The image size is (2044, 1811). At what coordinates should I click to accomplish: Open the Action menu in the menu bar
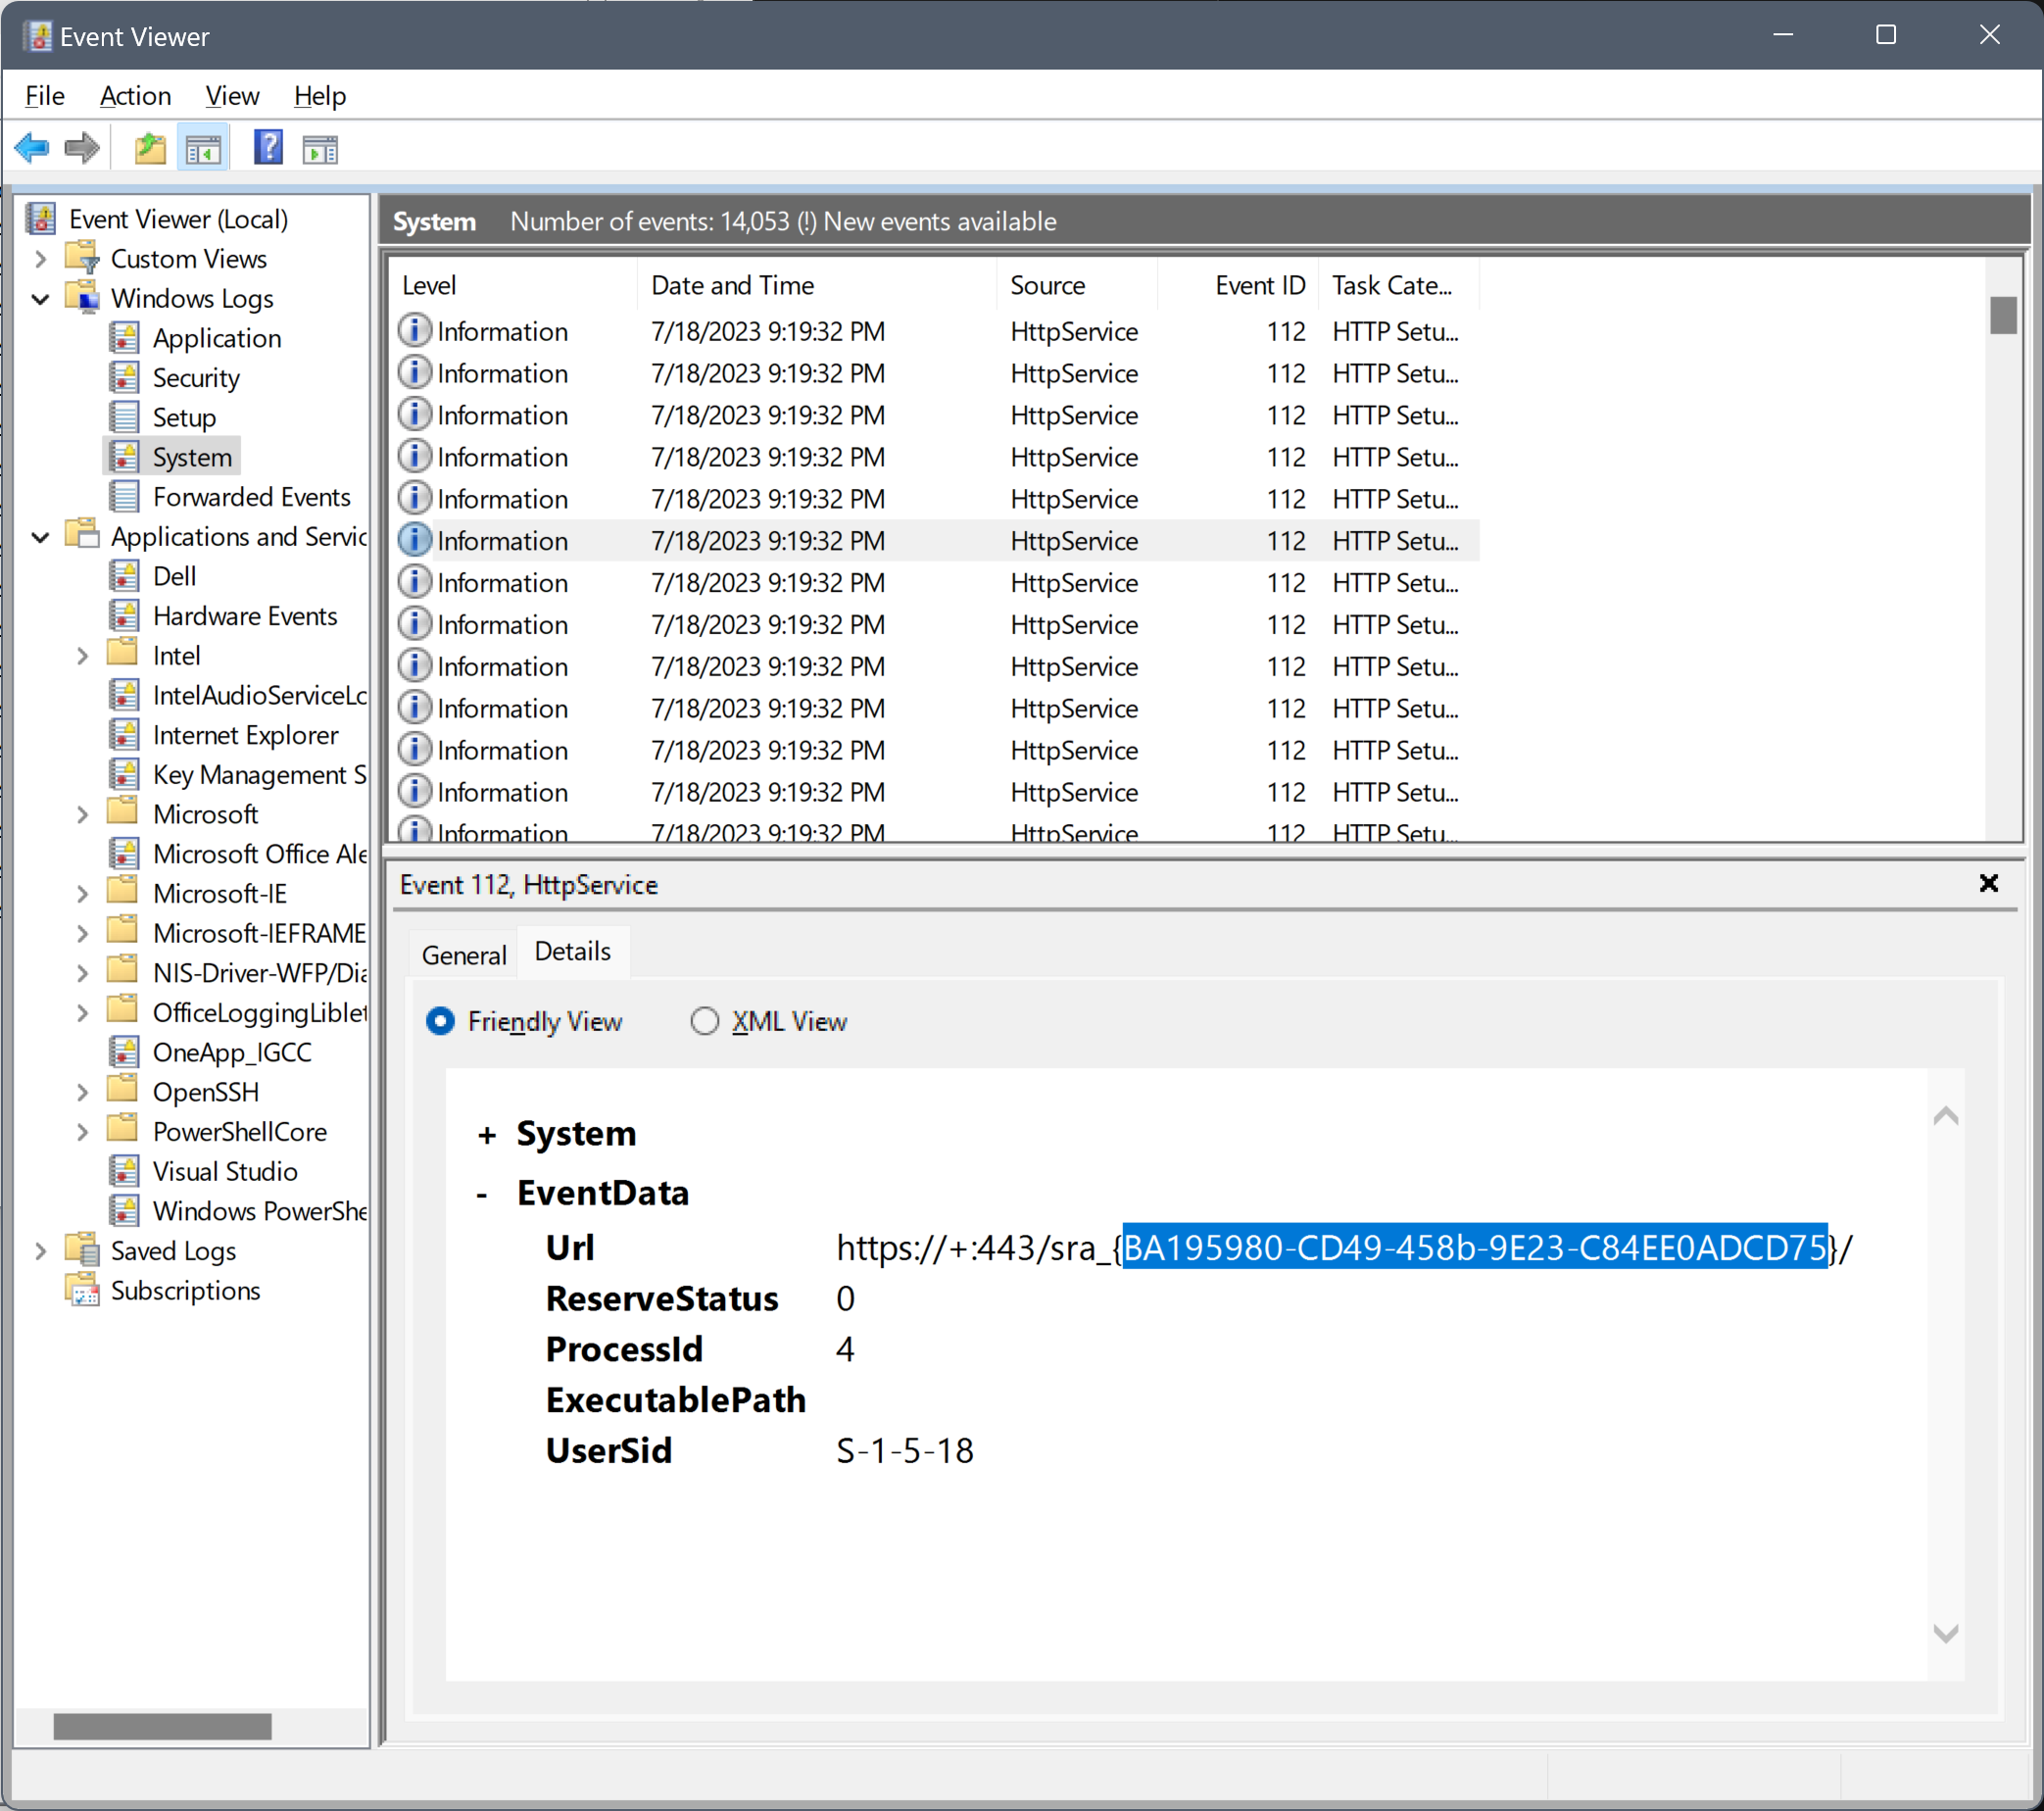click(133, 94)
